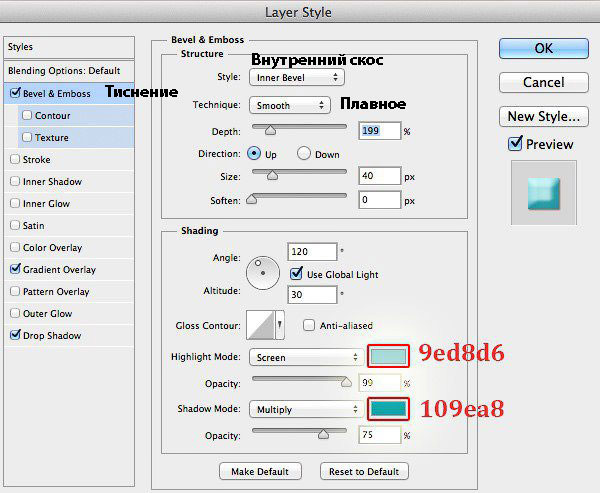Select the Stroke effect row
This screenshot has width=600, height=493.
pyautogui.click(x=69, y=159)
